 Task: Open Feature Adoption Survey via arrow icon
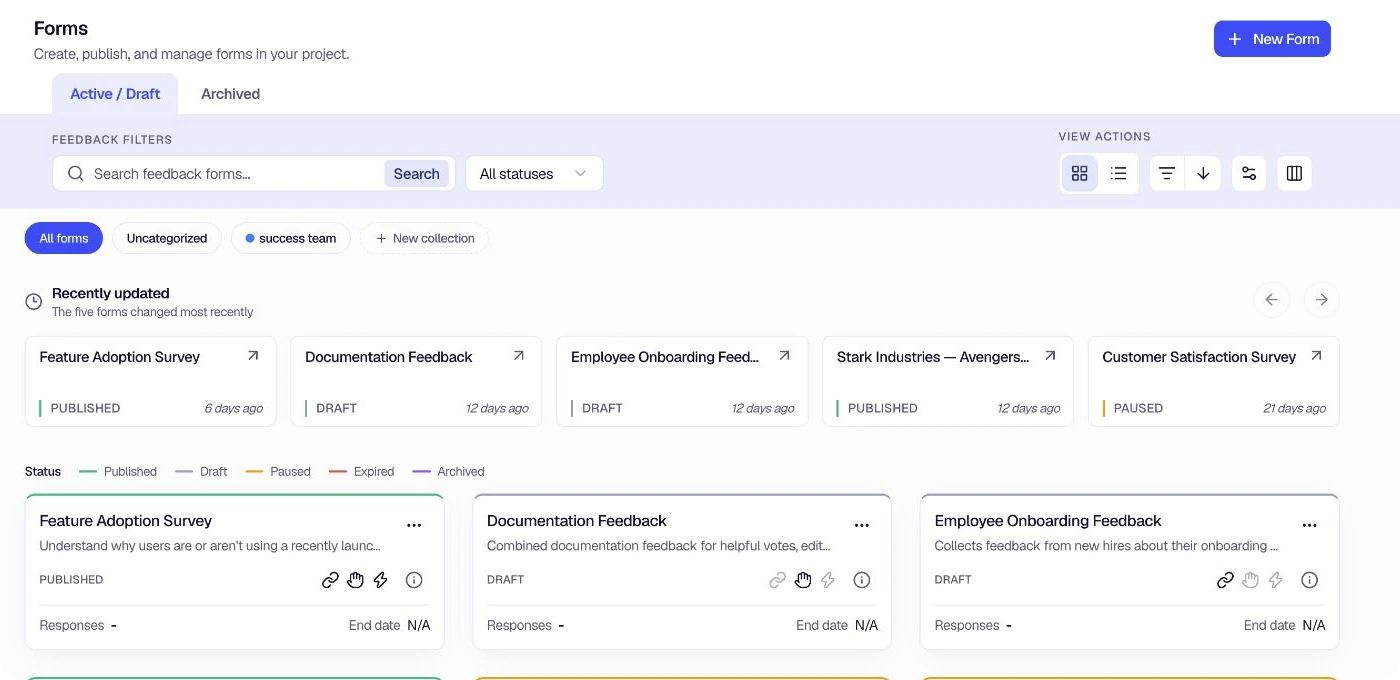tap(253, 355)
